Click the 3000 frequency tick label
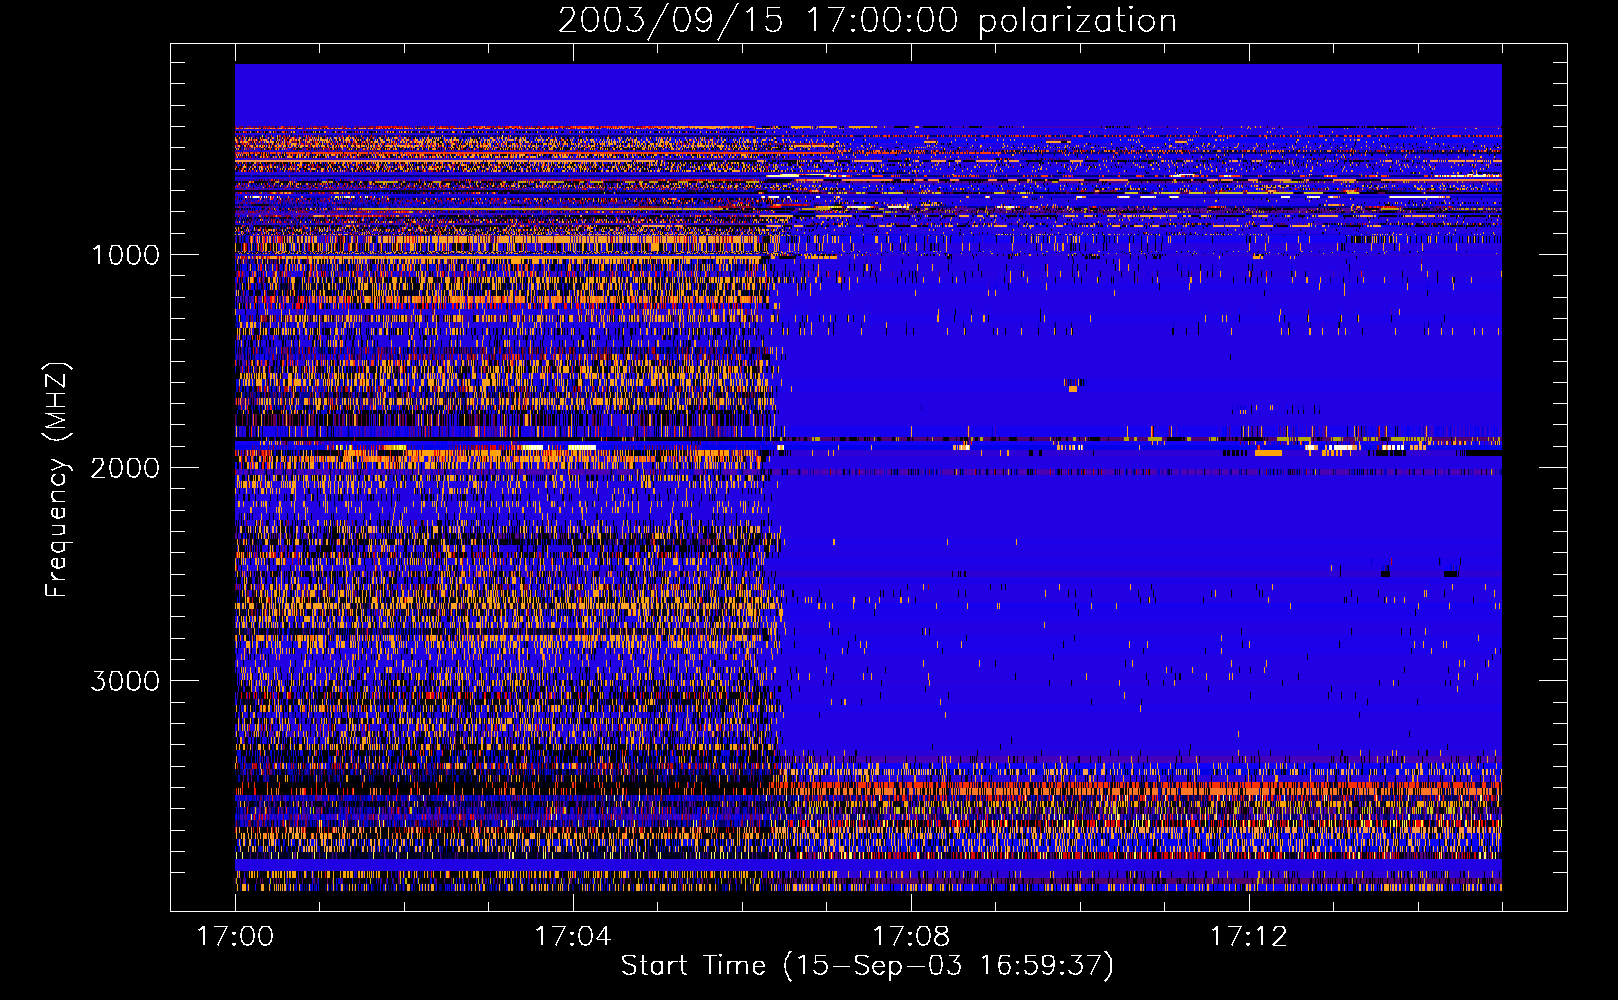Image resolution: width=1618 pixels, height=1000 pixels. [125, 681]
